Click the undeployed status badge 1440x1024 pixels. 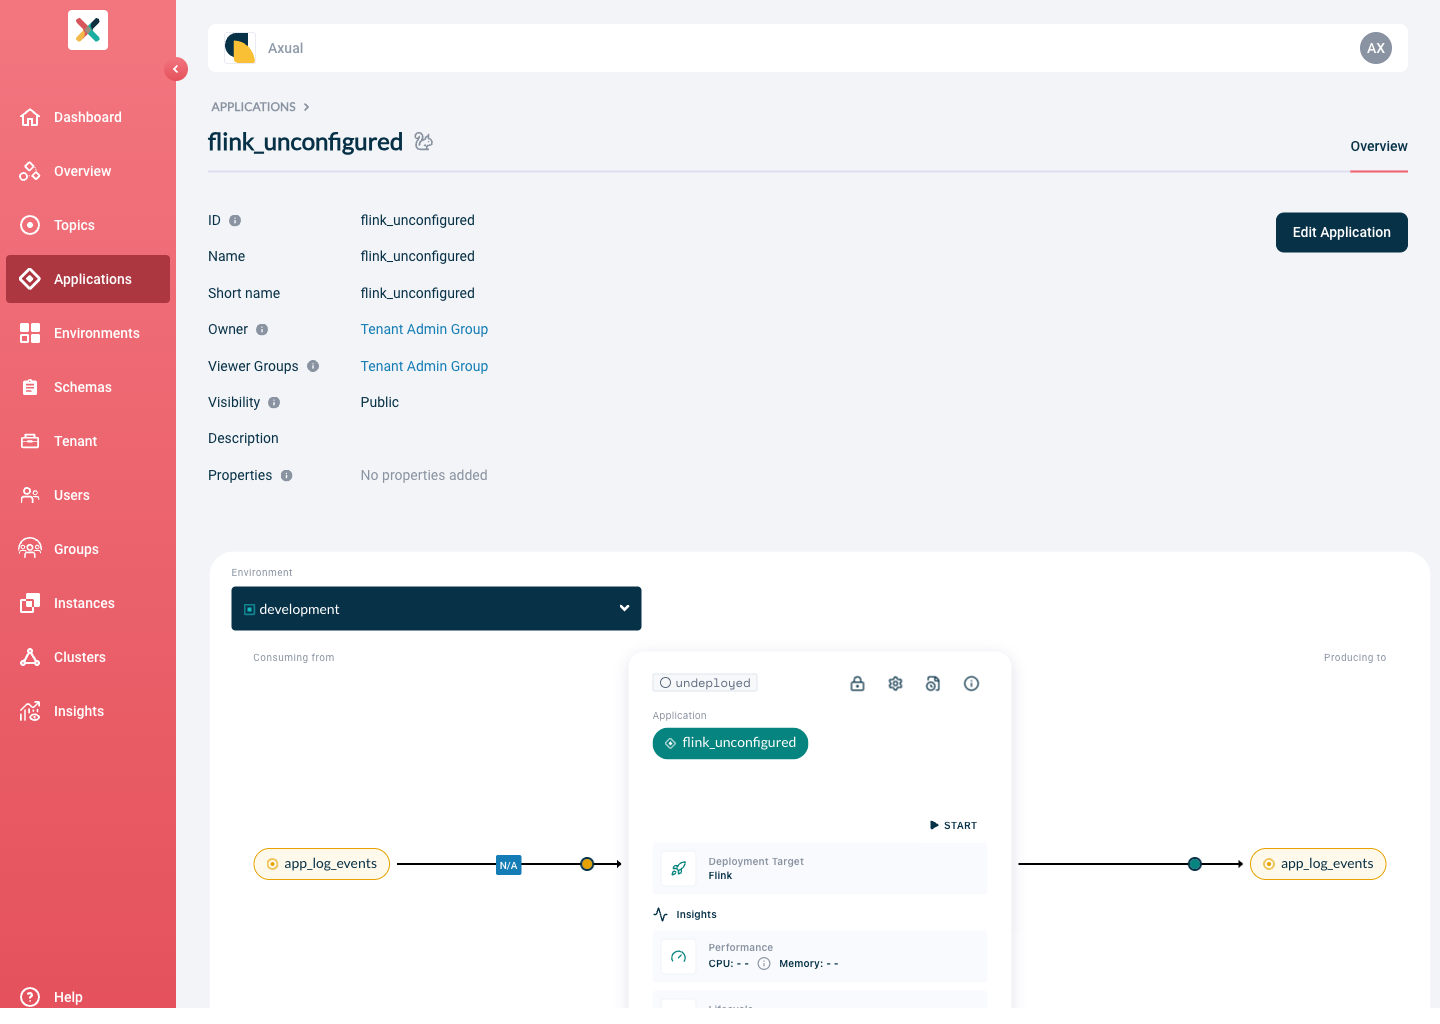(705, 683)
